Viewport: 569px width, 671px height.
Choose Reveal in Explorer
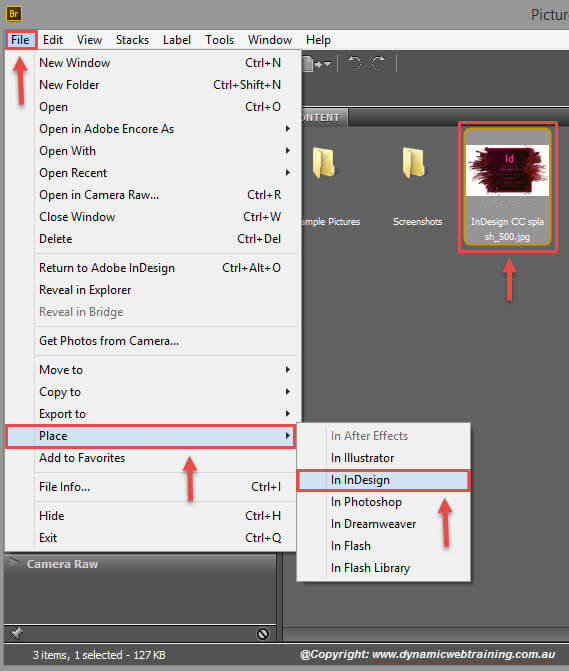[x=151, y=290]
